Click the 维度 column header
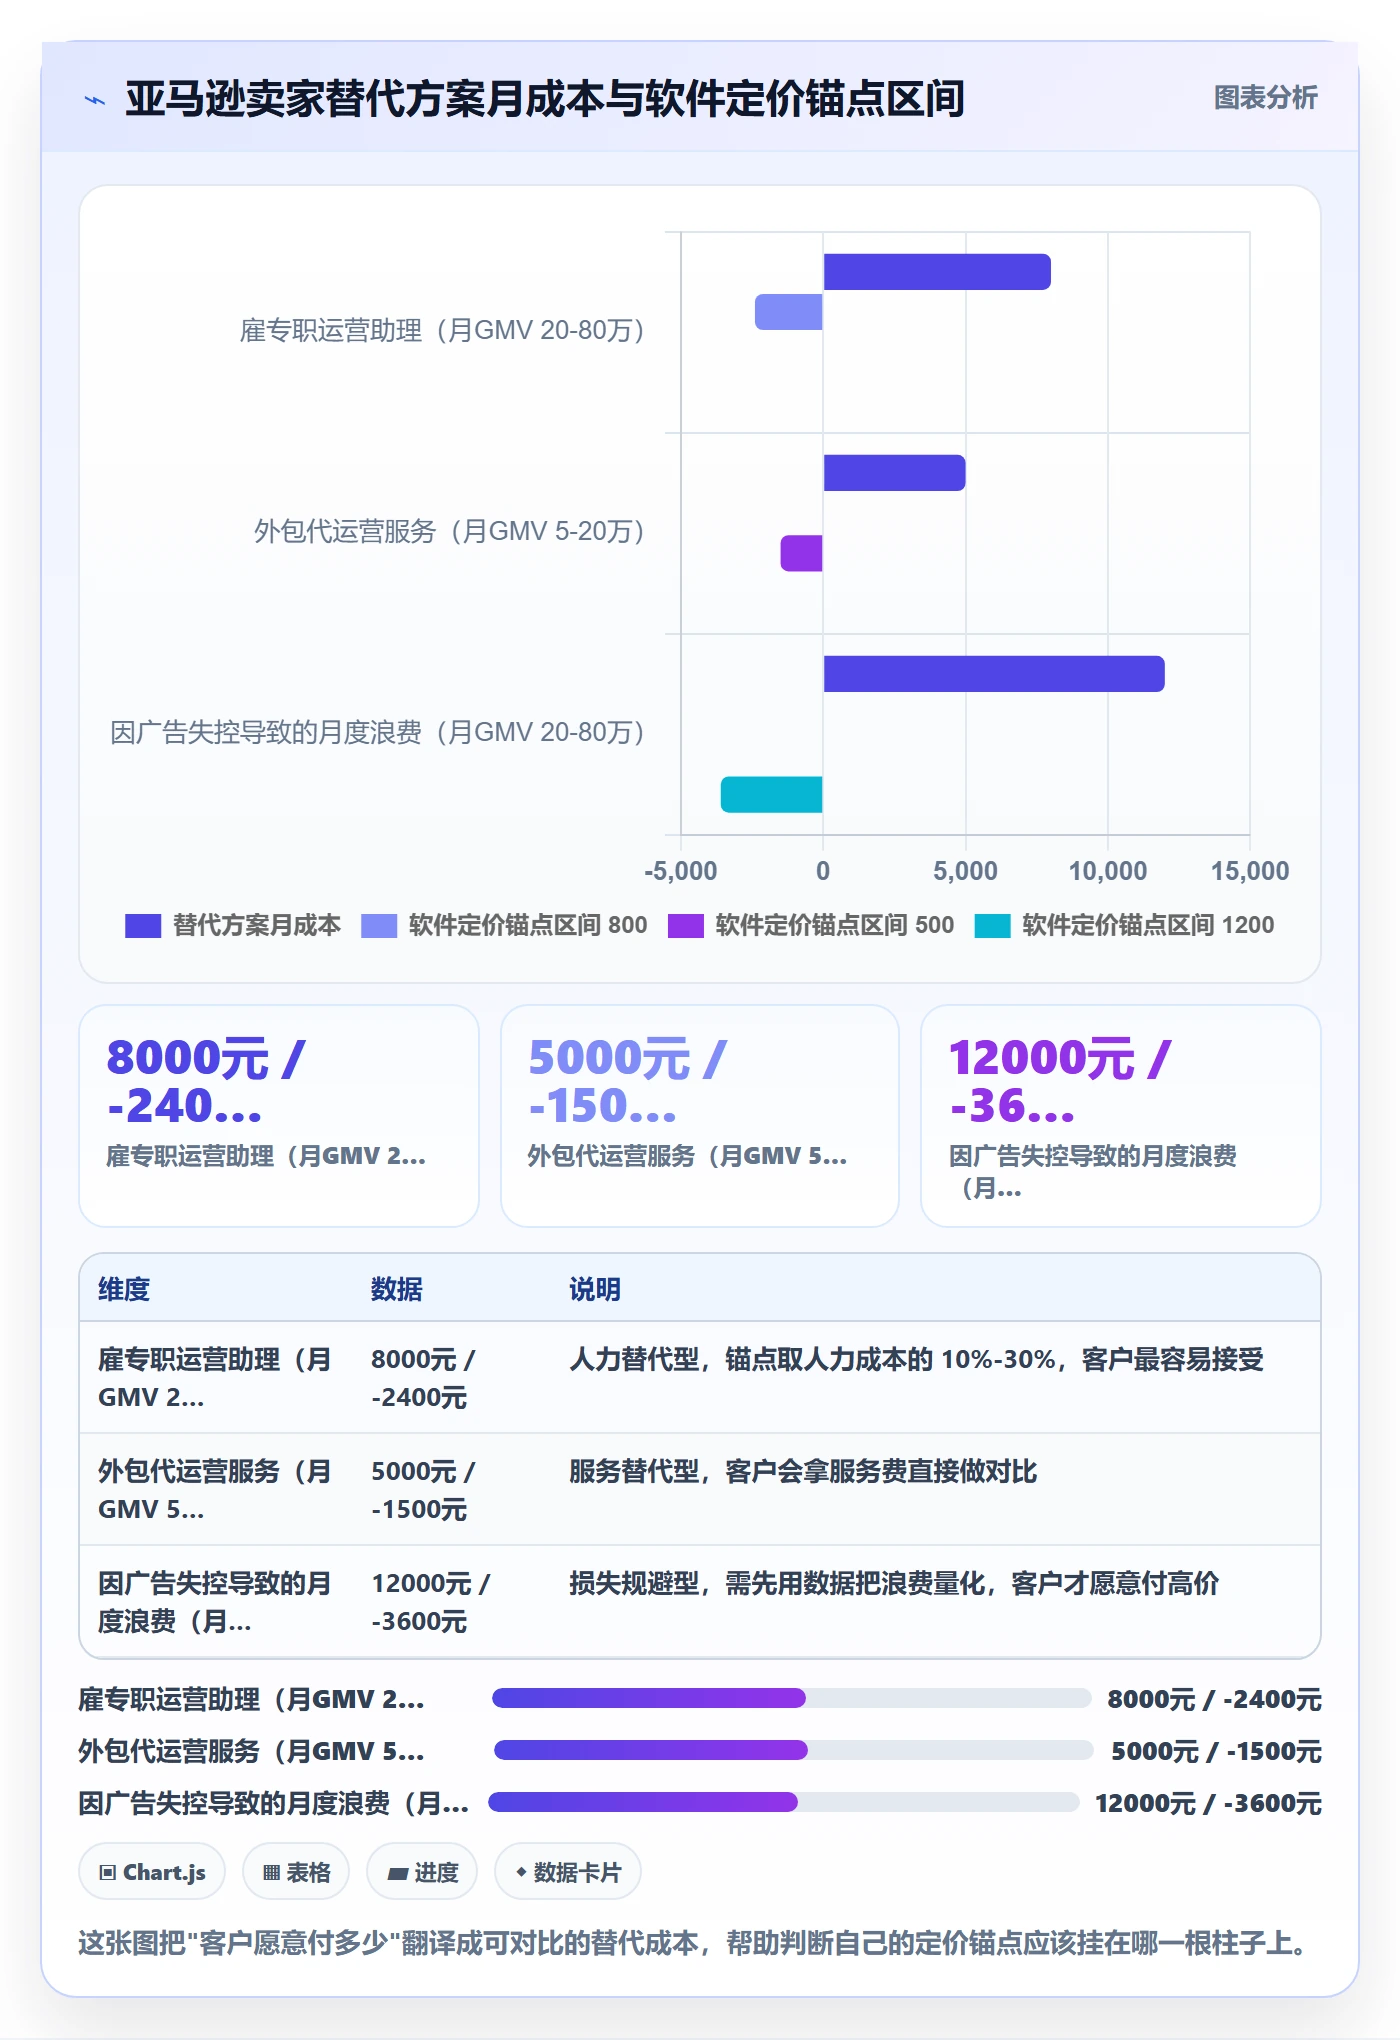Viewport: 1400px width, 2040px height. click(x=124, y=1289)
